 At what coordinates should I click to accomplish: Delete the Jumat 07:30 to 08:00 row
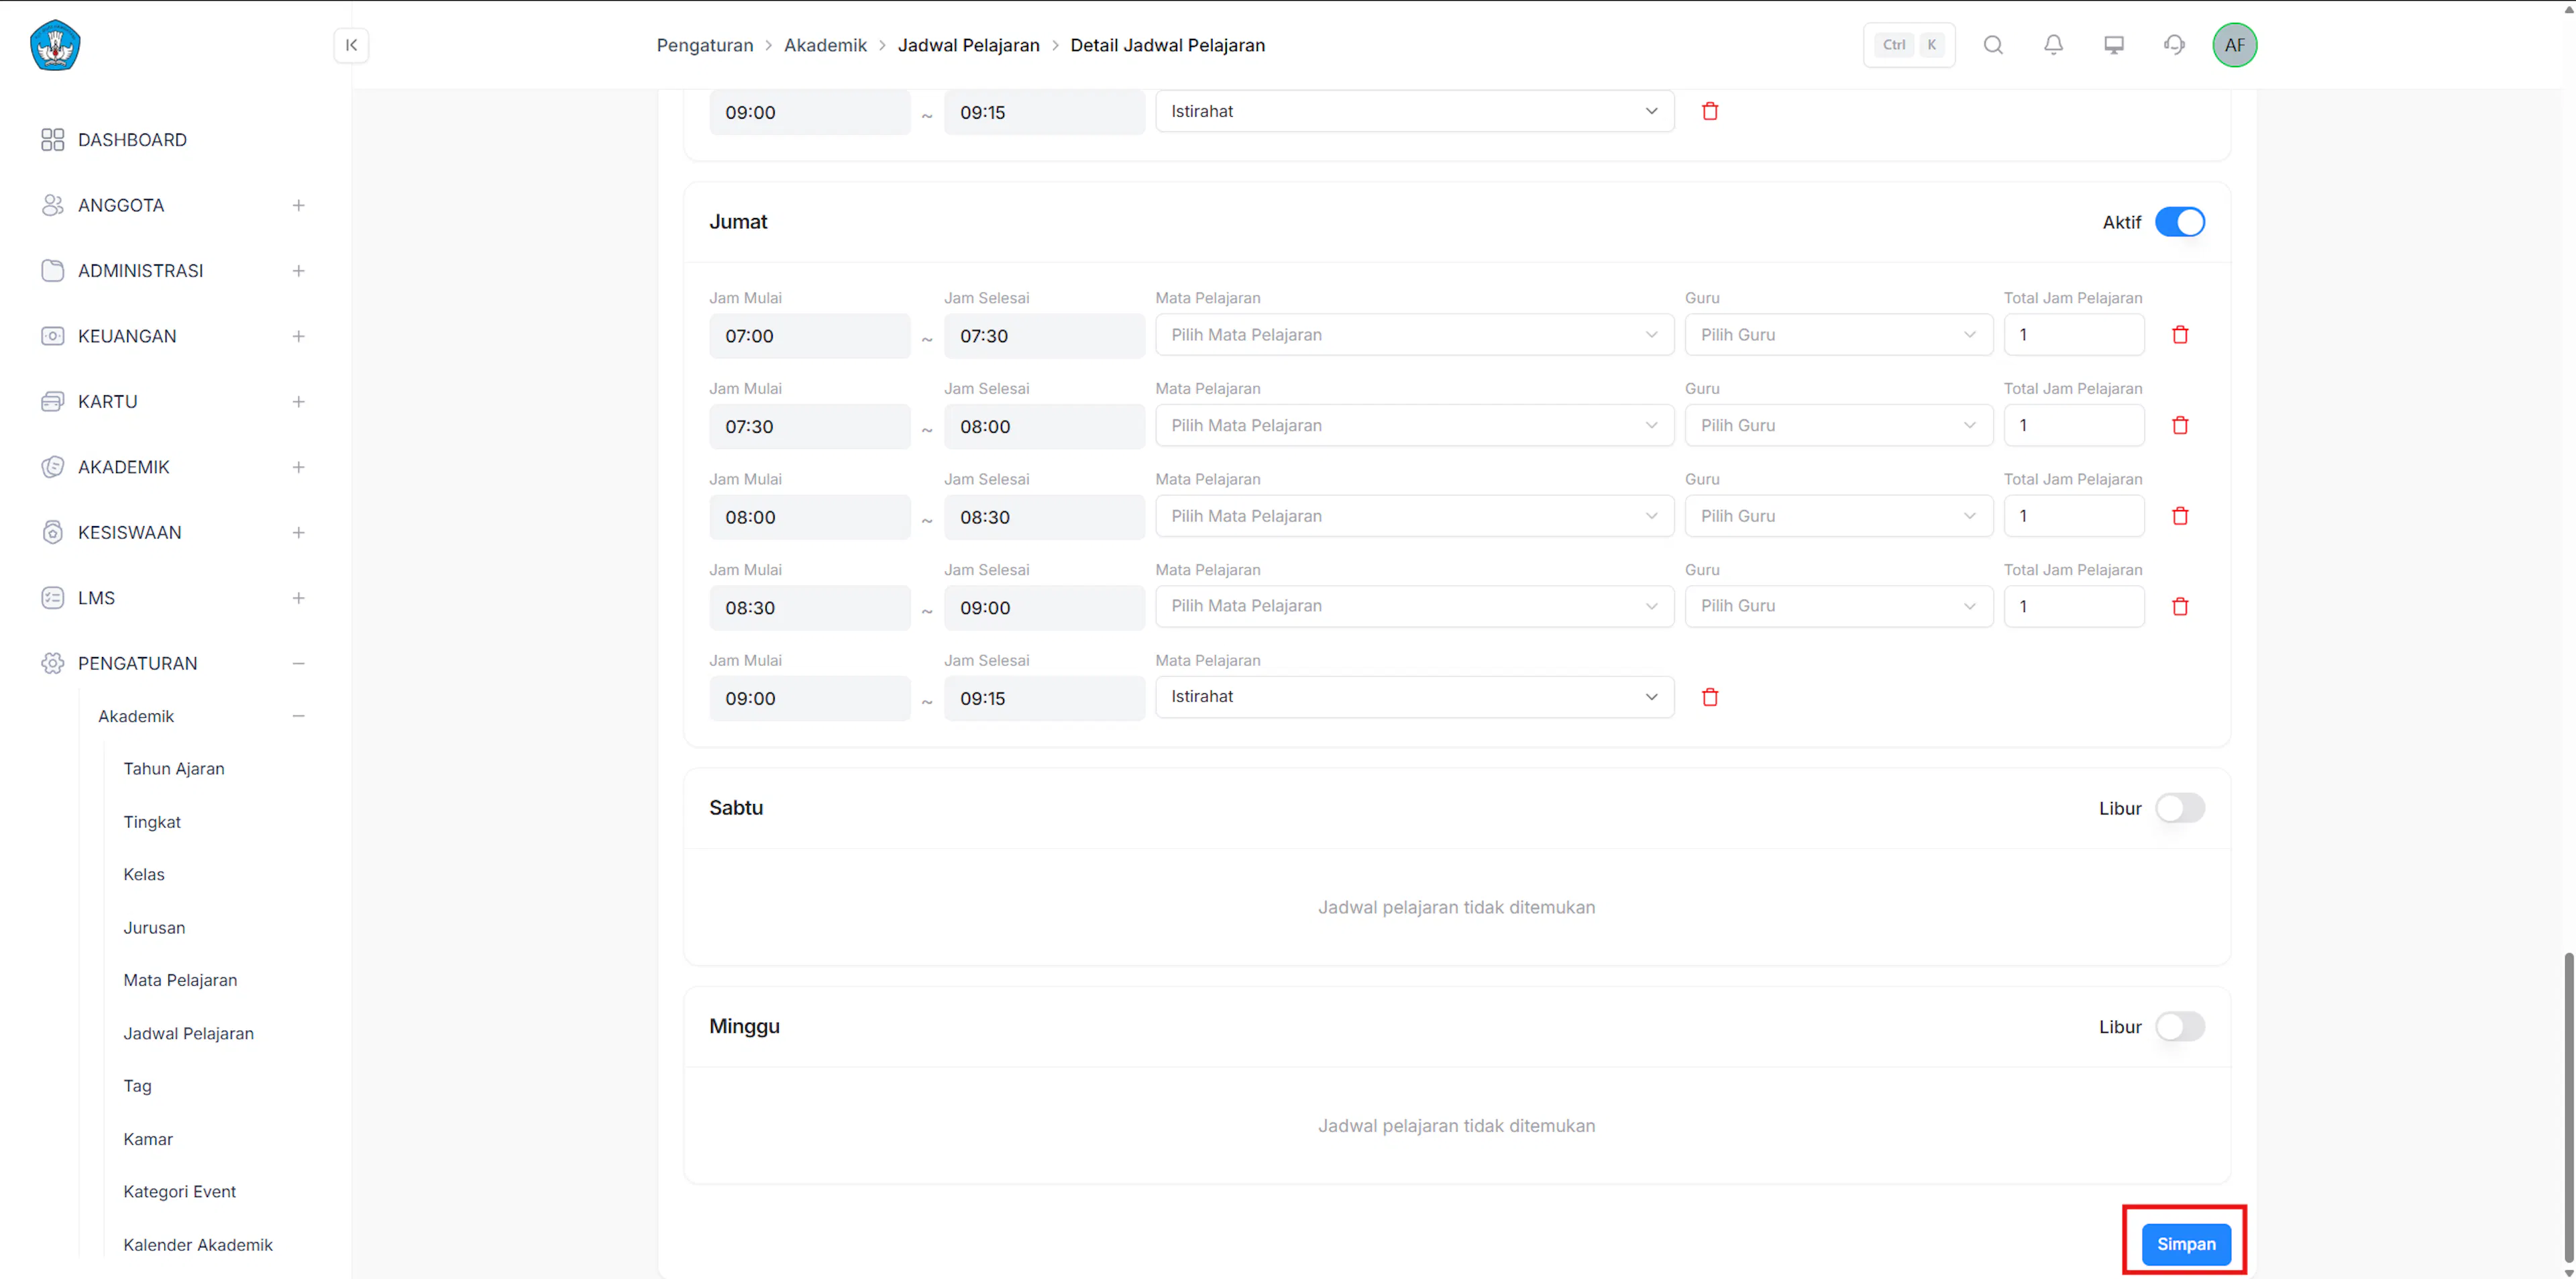click(x=2180, y=425)
